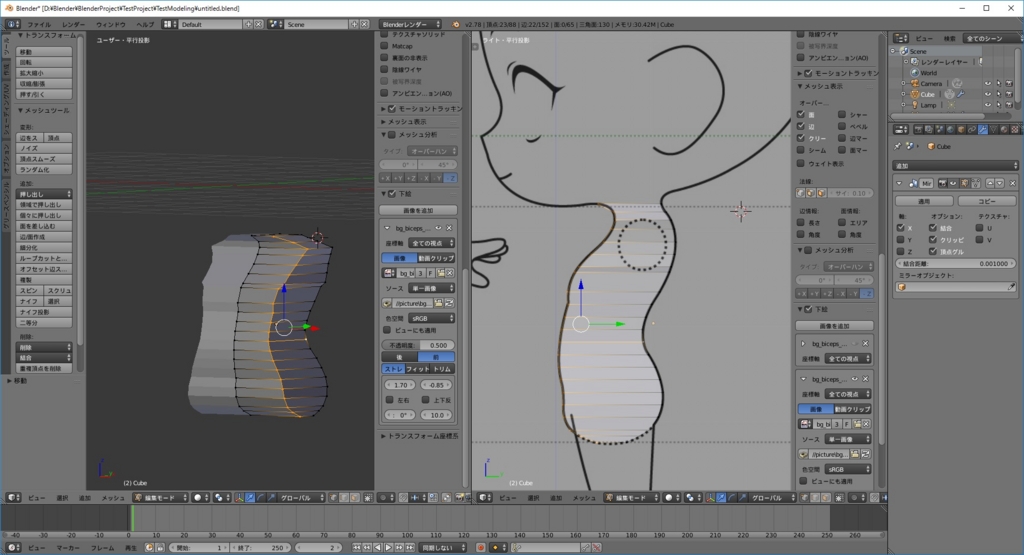This screenshot has height=555, width=1024.
Task: Click the Default screen layout field
Action: pos(210,24)
